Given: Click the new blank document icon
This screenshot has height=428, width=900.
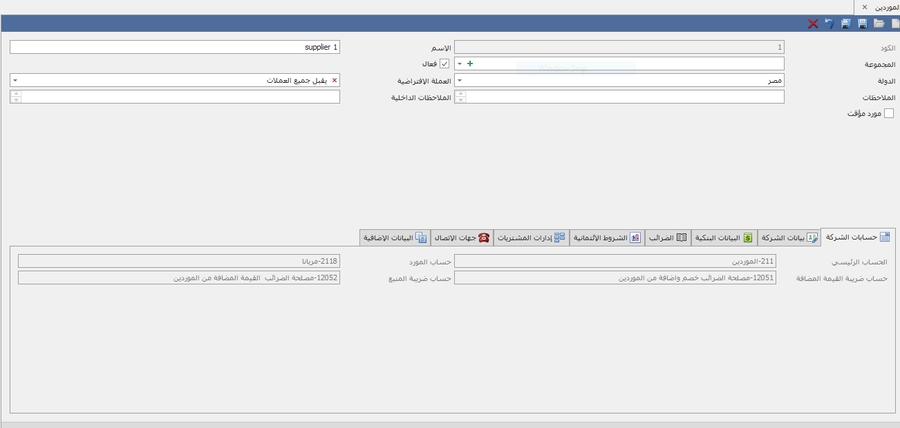Looking at the screenshot, I should (x=894, y=23).
